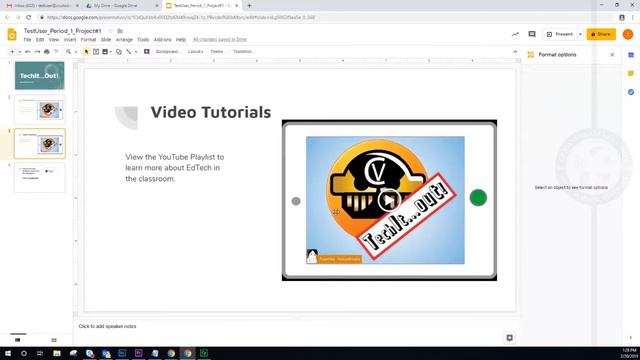Viewport: 640px width, 360px height.
Task: Expand Present options dropdown arrow
Action: coord(580,34)
